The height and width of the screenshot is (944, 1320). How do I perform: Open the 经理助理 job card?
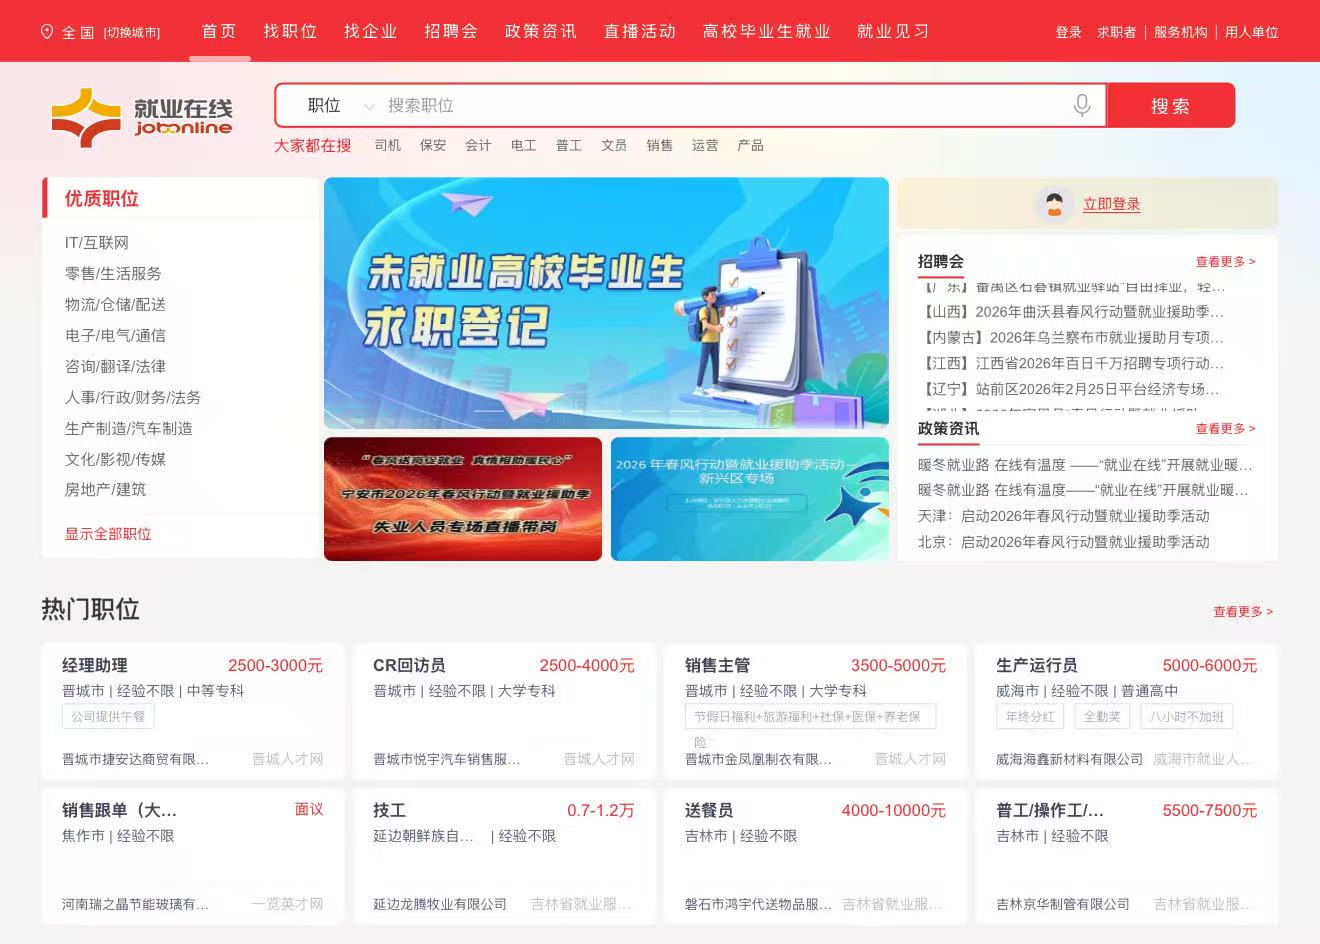[x=192, y=711]
